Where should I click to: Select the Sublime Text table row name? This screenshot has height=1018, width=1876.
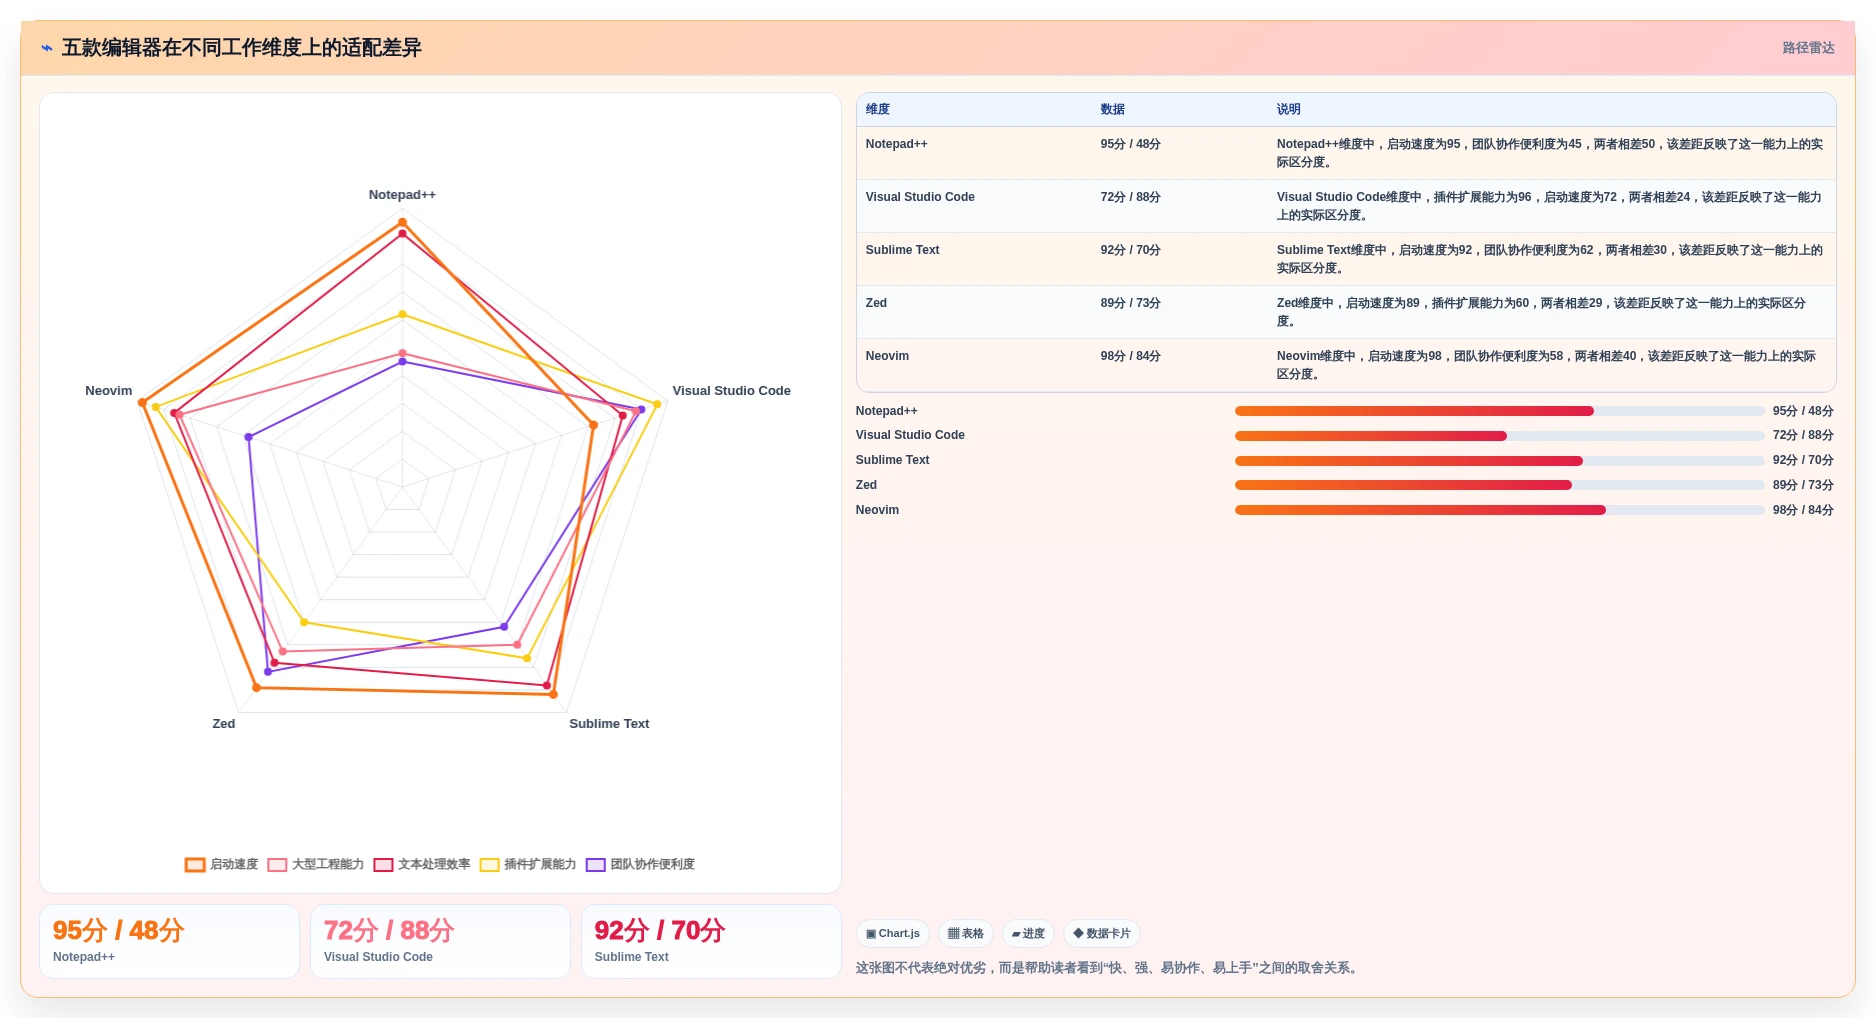pyautogui.click(x=903, y=250)
